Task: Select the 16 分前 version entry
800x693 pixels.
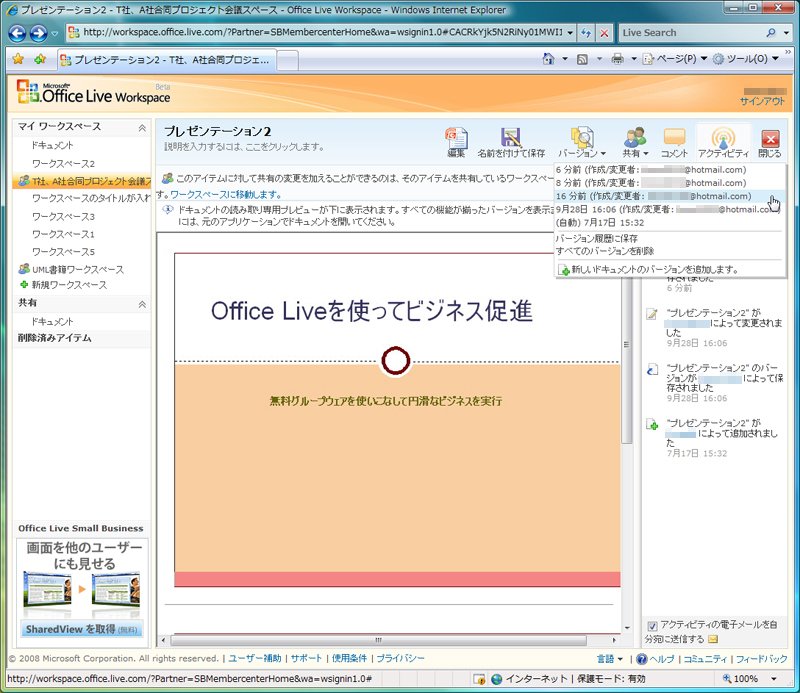Action: [x=669, y=196]
